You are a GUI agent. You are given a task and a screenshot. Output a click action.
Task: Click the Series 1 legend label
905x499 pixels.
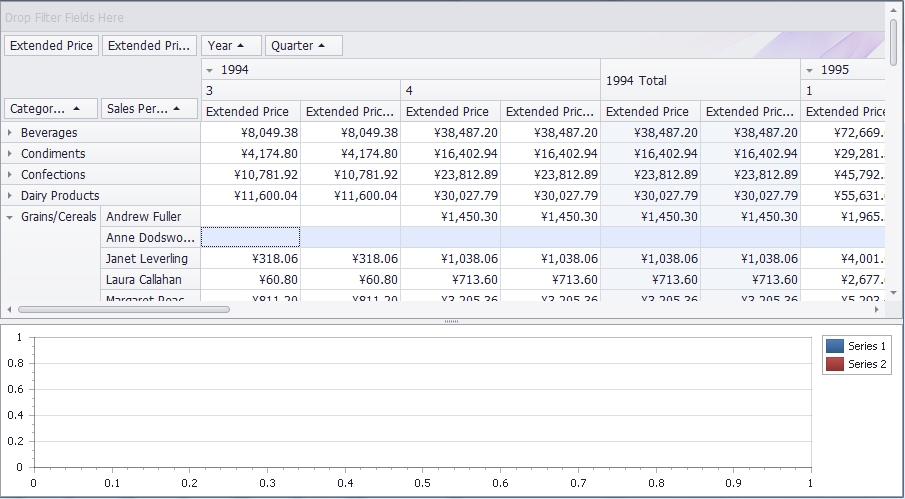point(867,346)
